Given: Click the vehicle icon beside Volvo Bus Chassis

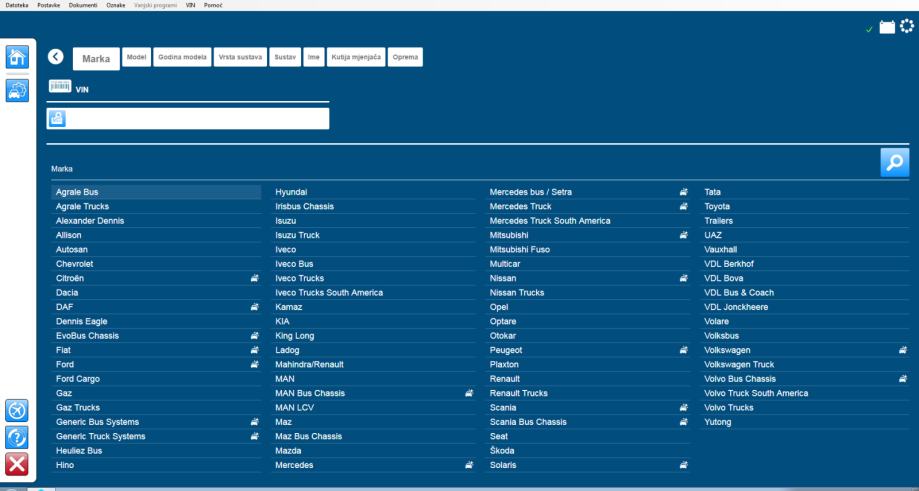Looking at the screenshot, I should coord(903,379).
